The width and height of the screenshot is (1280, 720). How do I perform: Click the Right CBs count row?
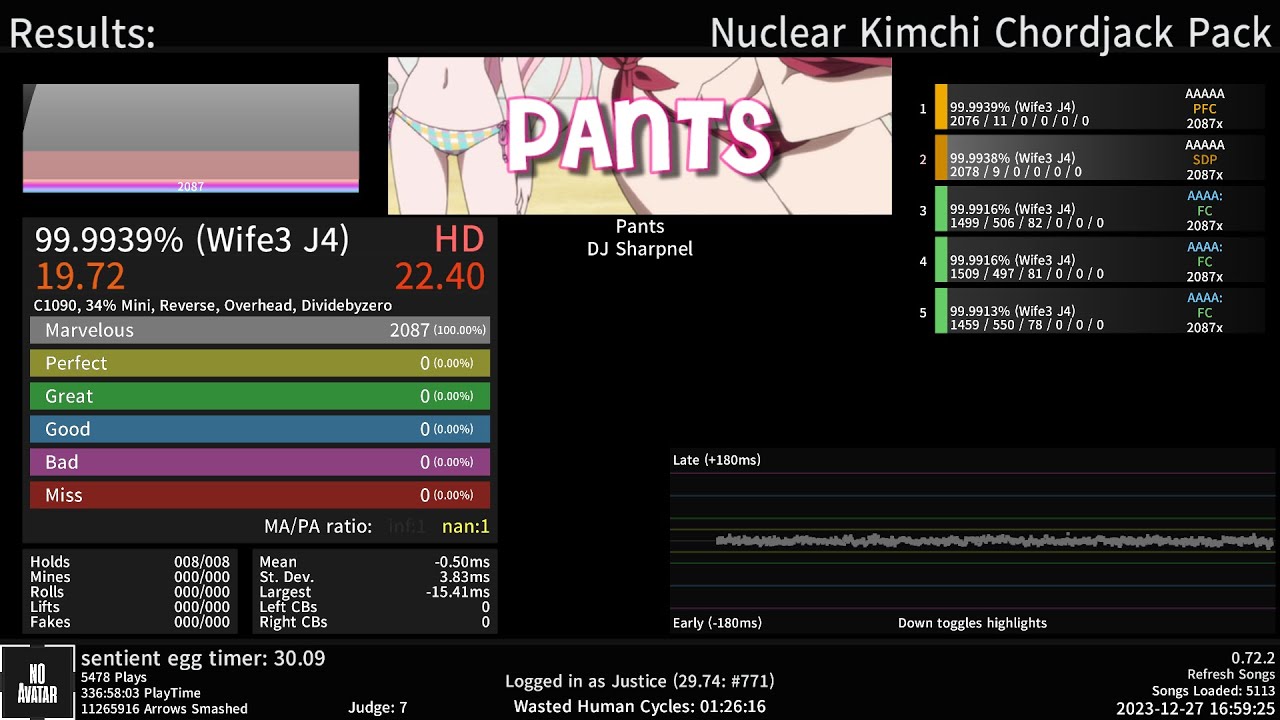375,622
